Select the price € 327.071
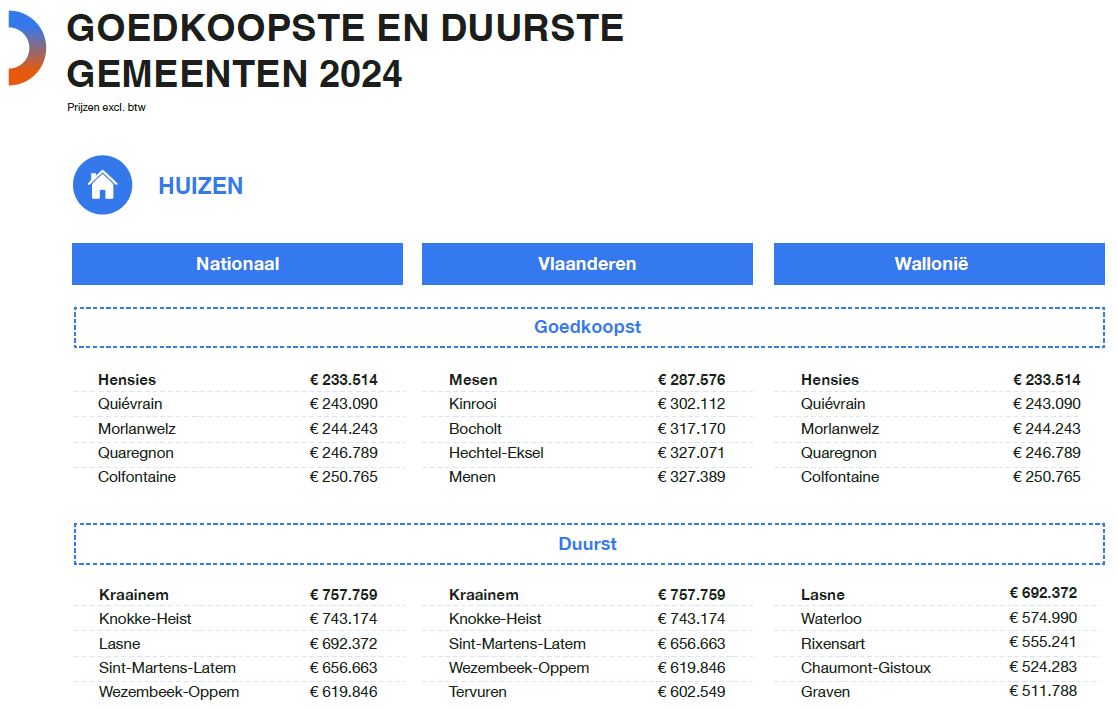Image resolution: width=1118 pixels, height=710 pixels. click(691, 453)
